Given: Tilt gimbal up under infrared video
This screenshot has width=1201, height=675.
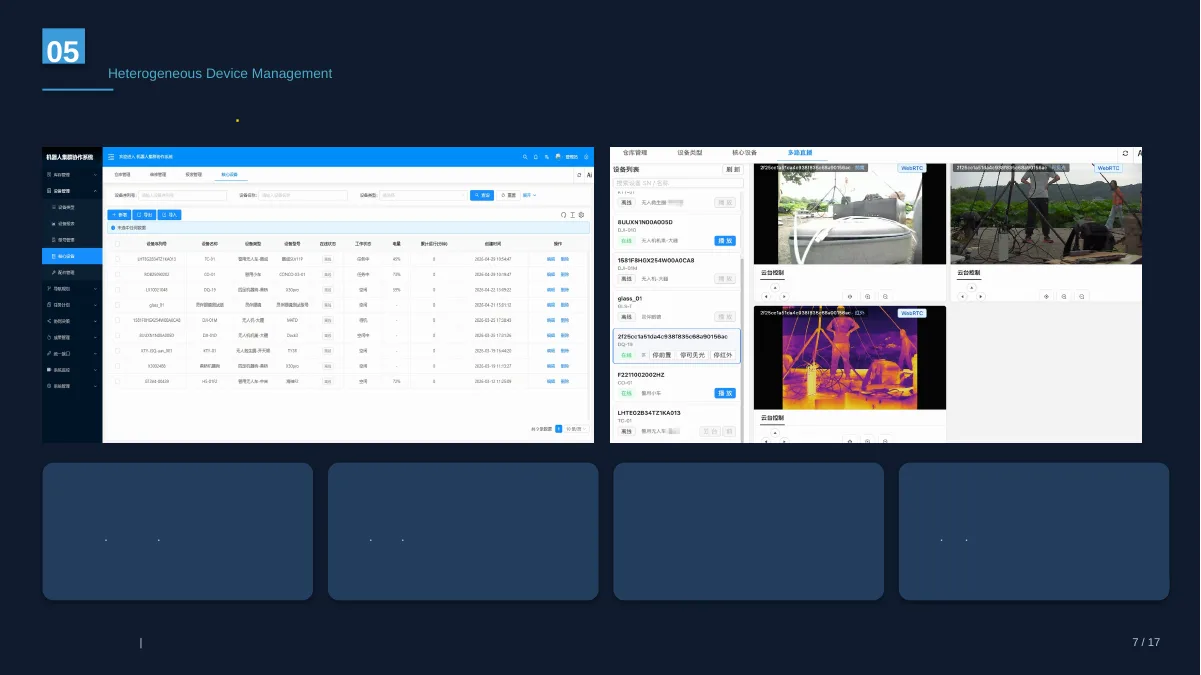Looking at the screenshot, I should pyautogui.click(x=775, y=433).
